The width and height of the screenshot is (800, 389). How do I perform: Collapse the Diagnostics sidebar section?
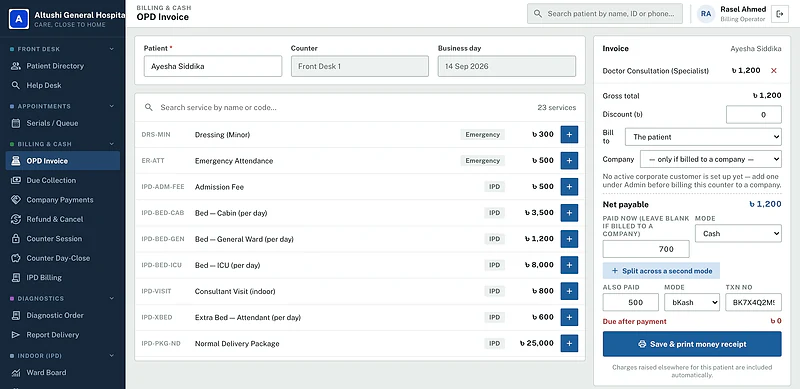tap(112, 298)
